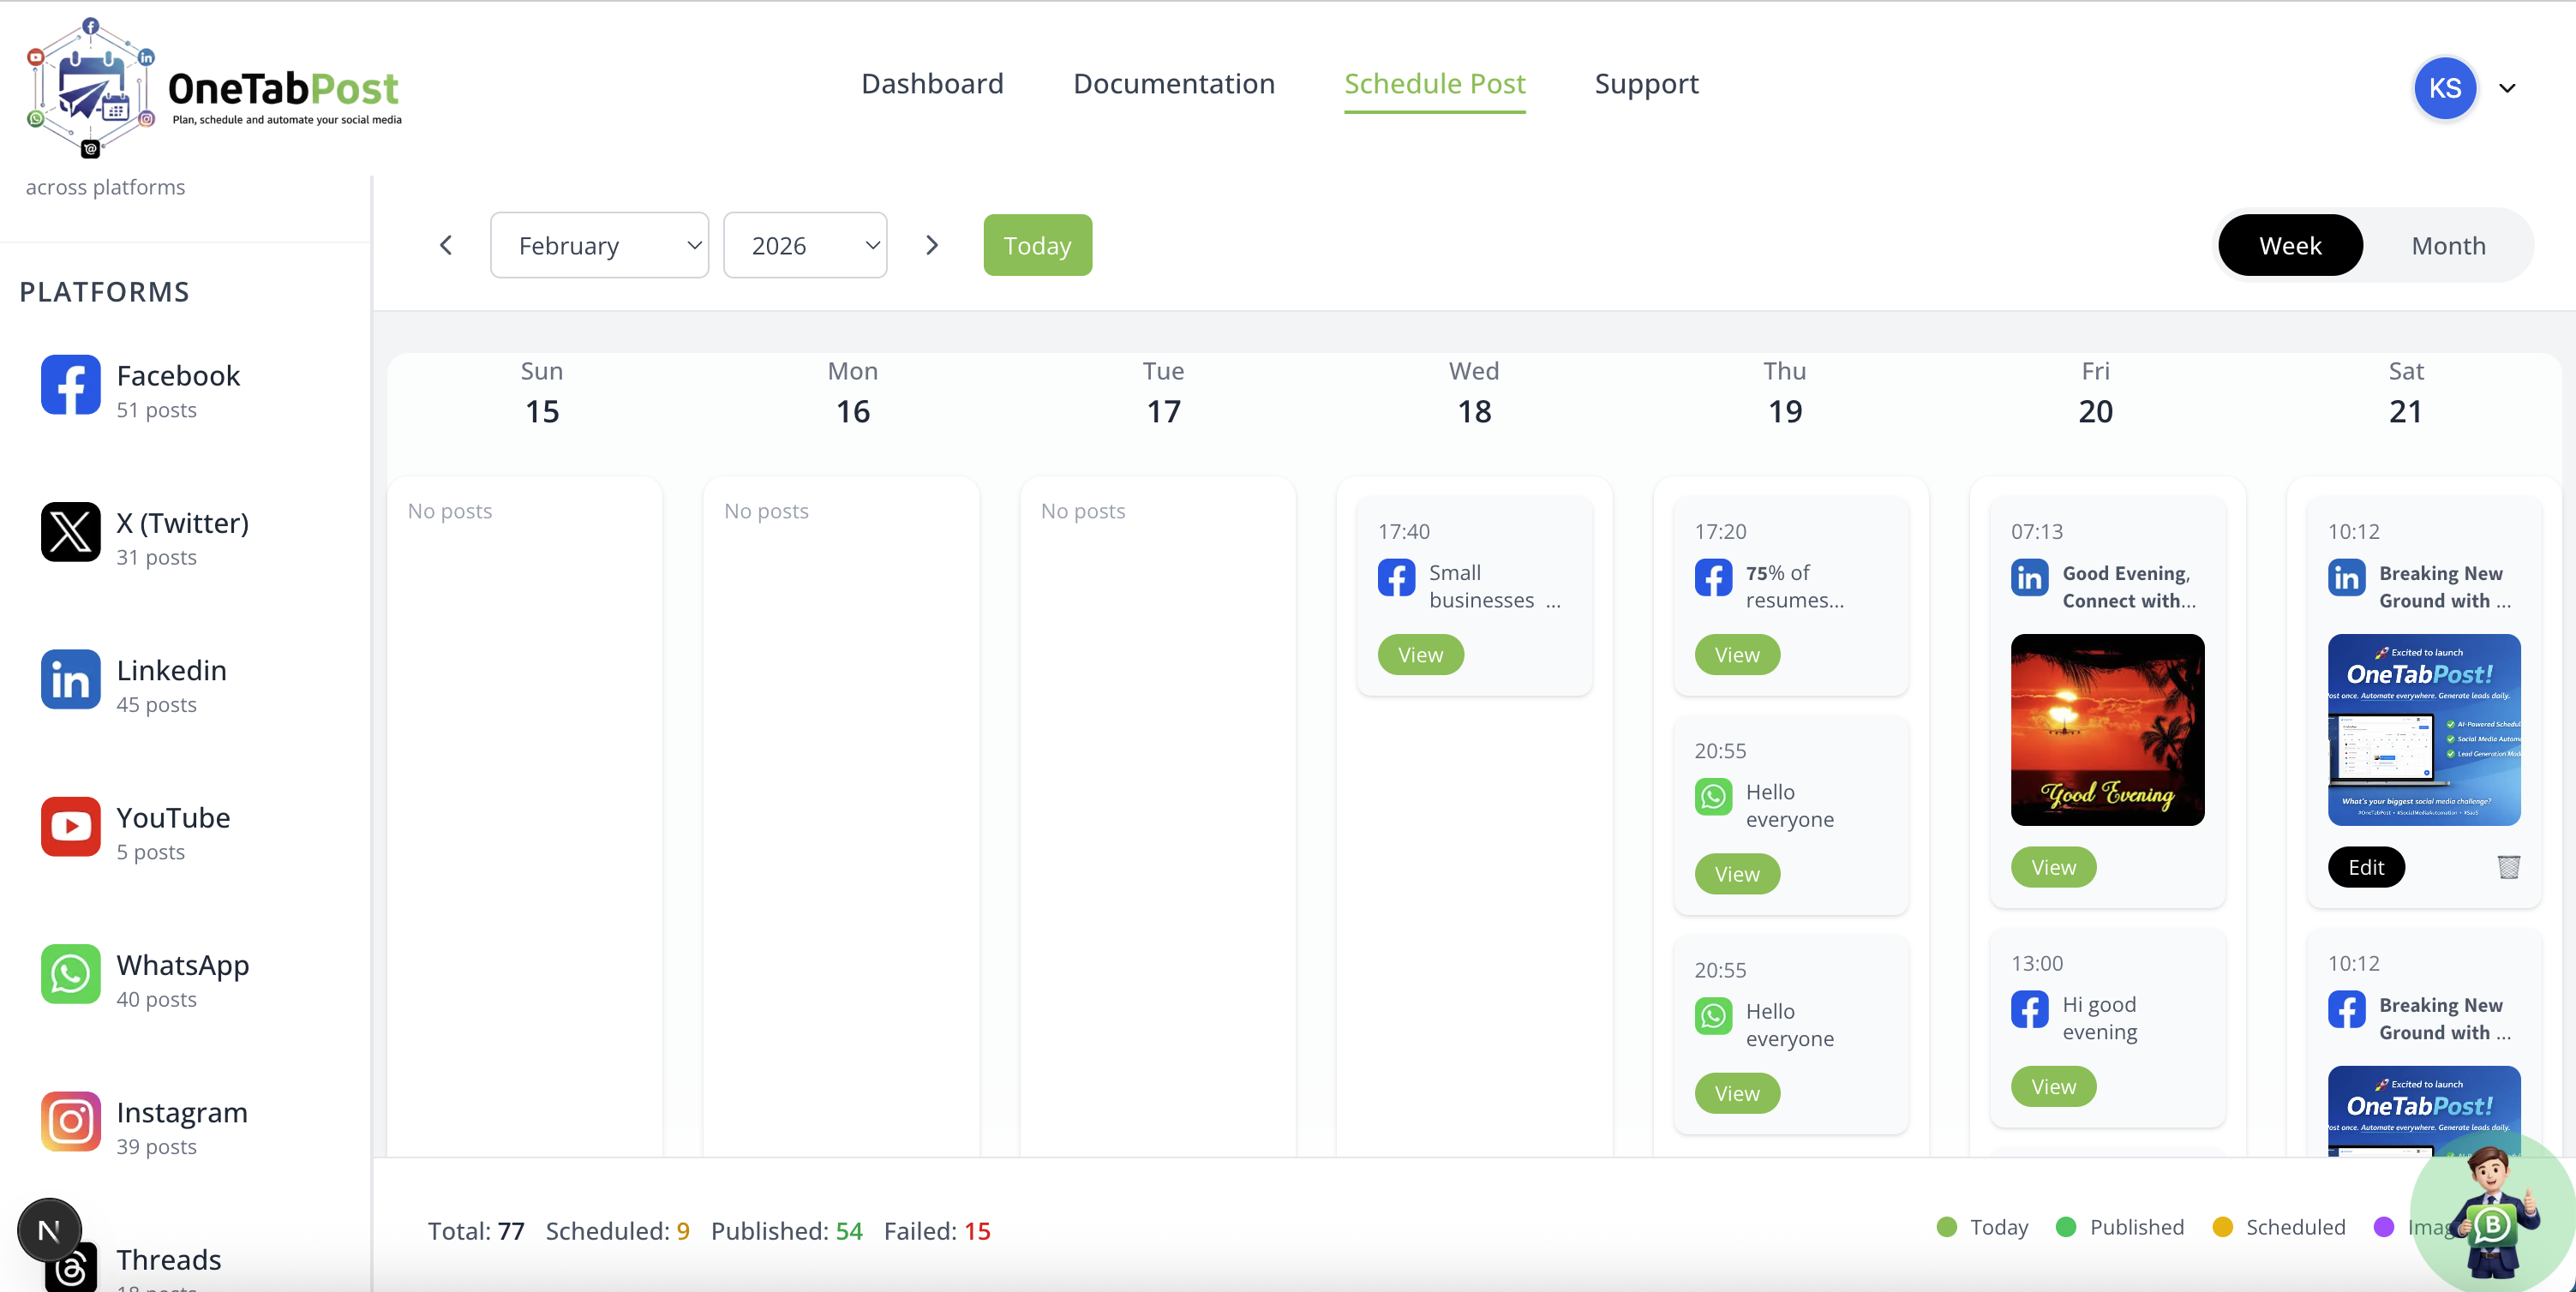Screen dimensions: 2576x1292
Task: Switch calendar to Month view
Action: click(2447, 245)
